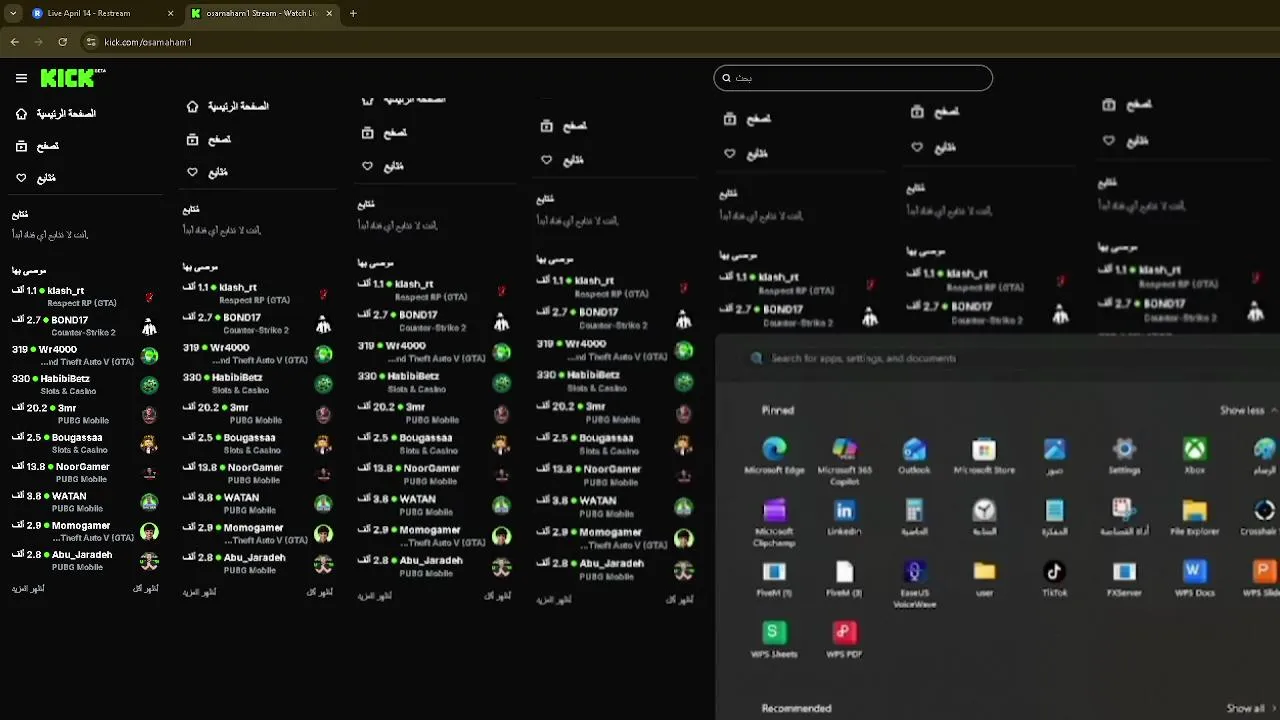Click the browser forward arrow
1280x720 pixels.
(38, 42)
